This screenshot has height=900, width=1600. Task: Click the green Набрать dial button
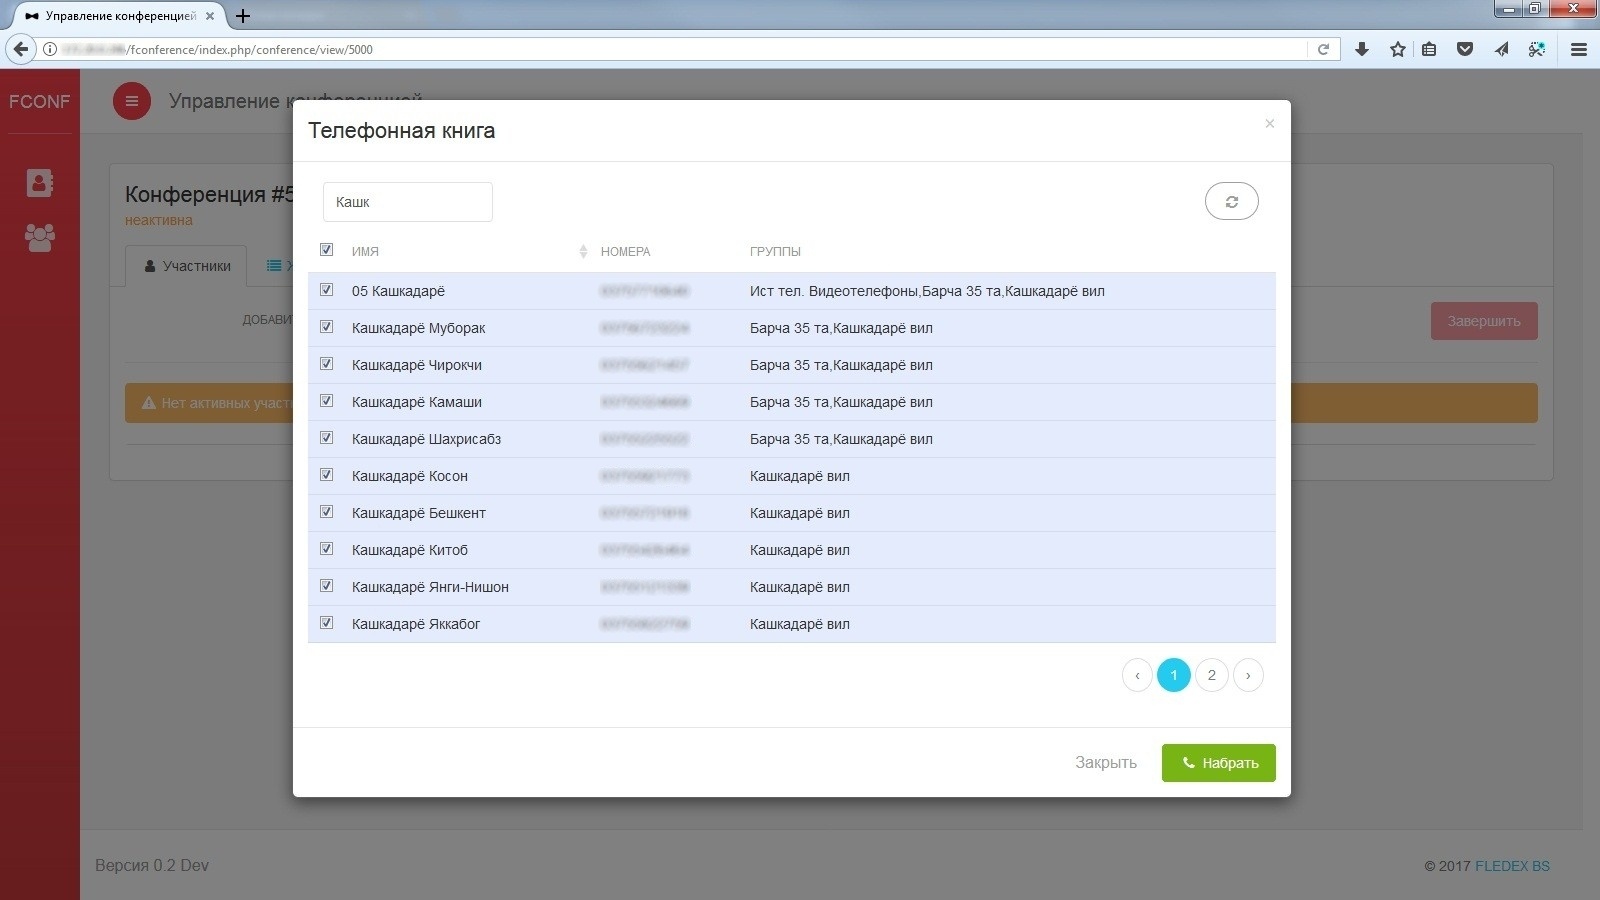click(1218, 763)
